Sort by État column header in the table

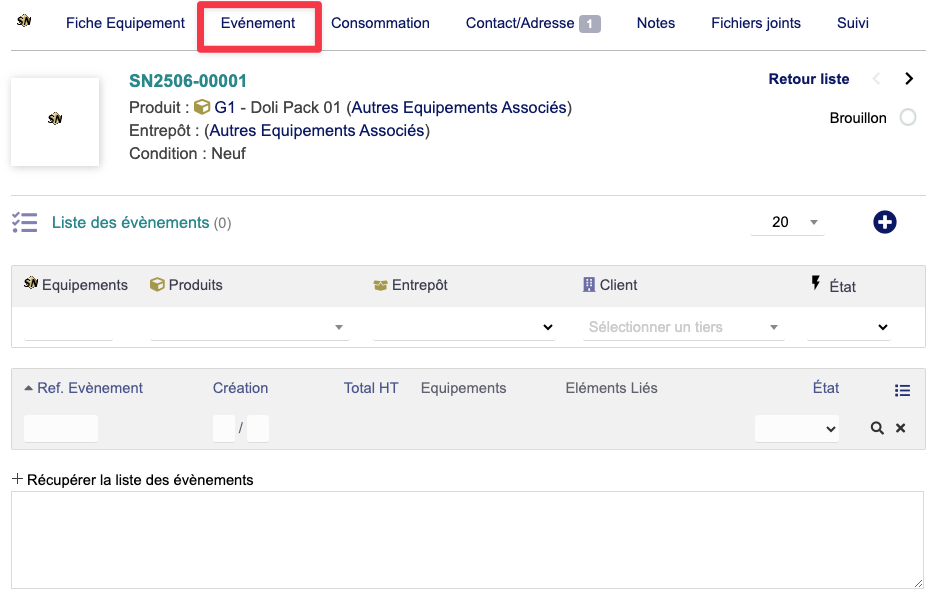[x=826, y=388]
